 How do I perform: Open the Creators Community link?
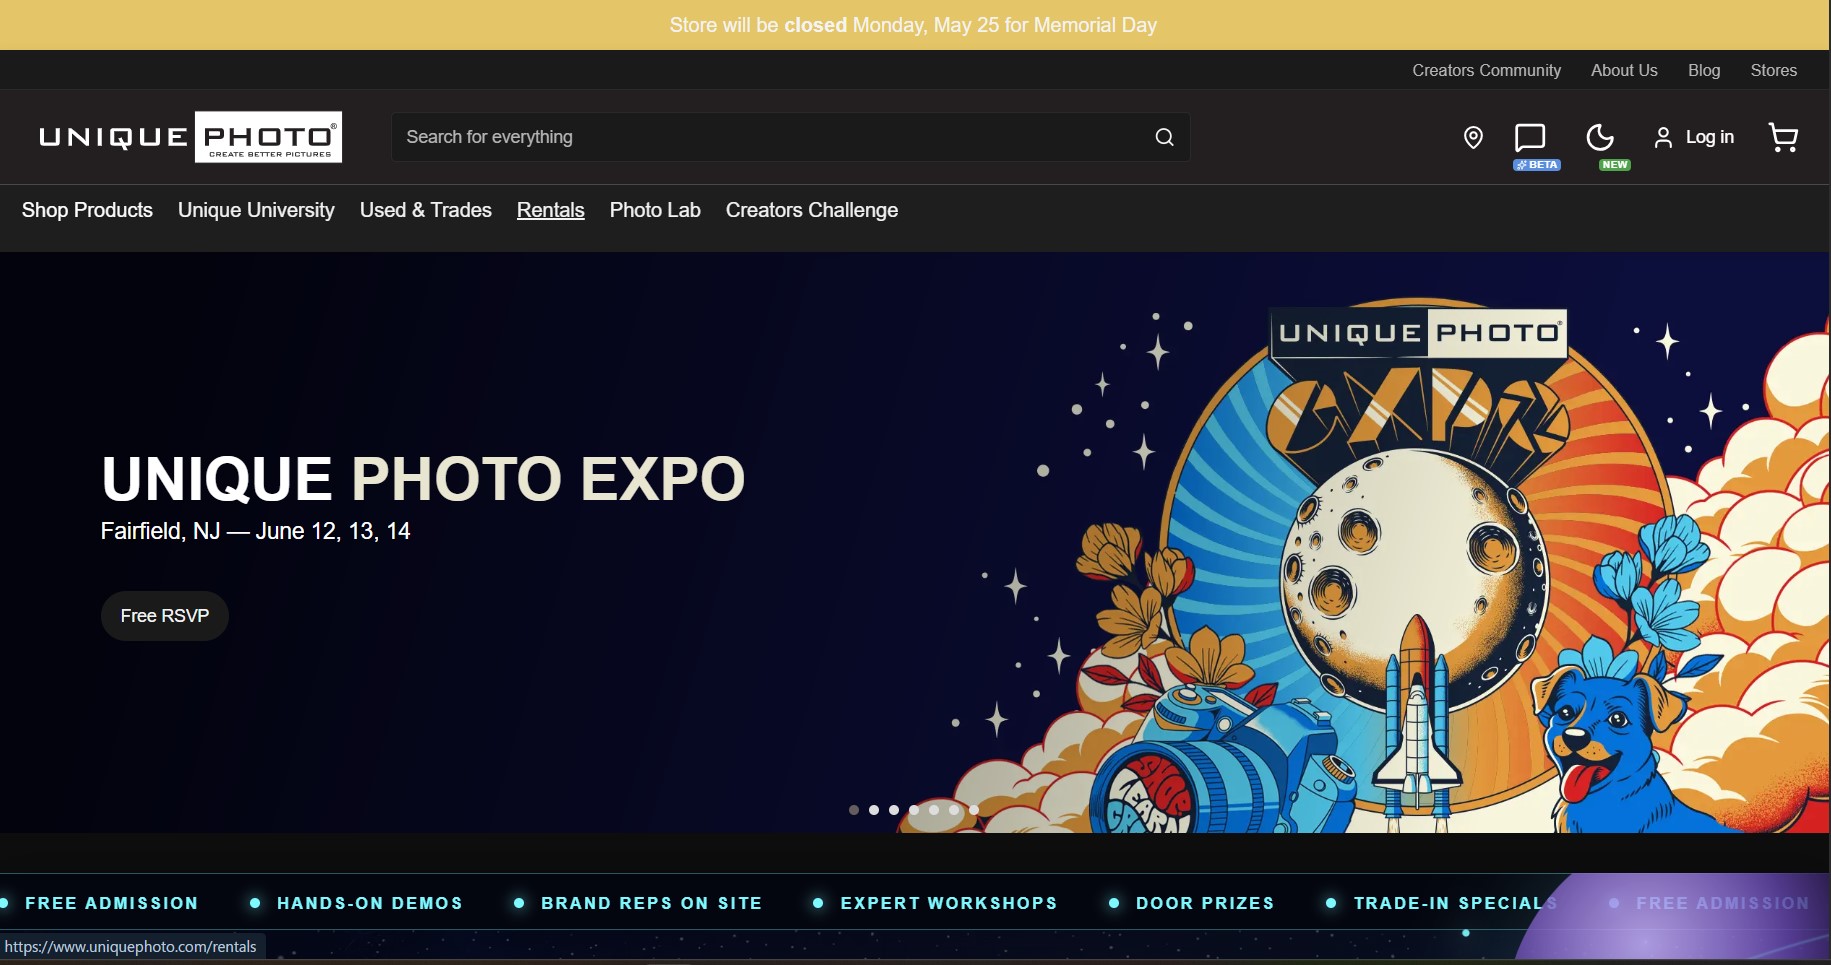click(1486, 70)
